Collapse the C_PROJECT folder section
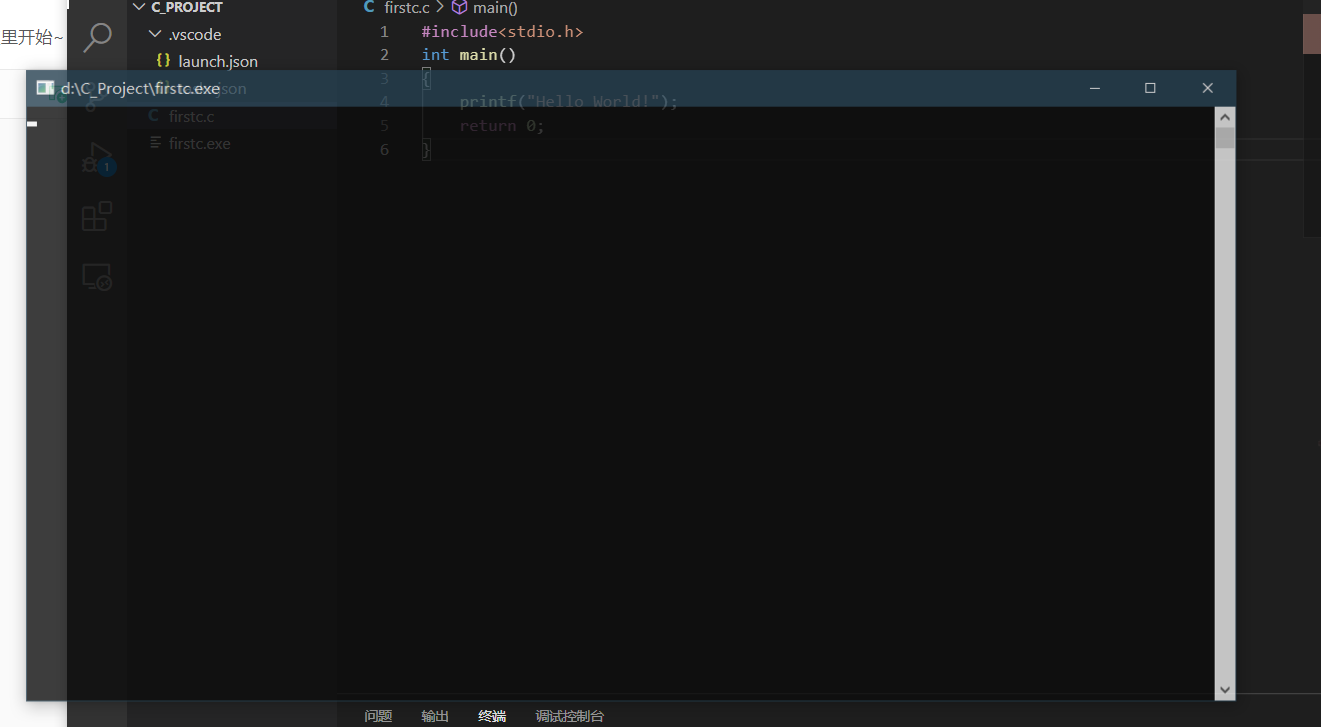1321x727 pixels. pyautogui.click(x=140, y=7)
